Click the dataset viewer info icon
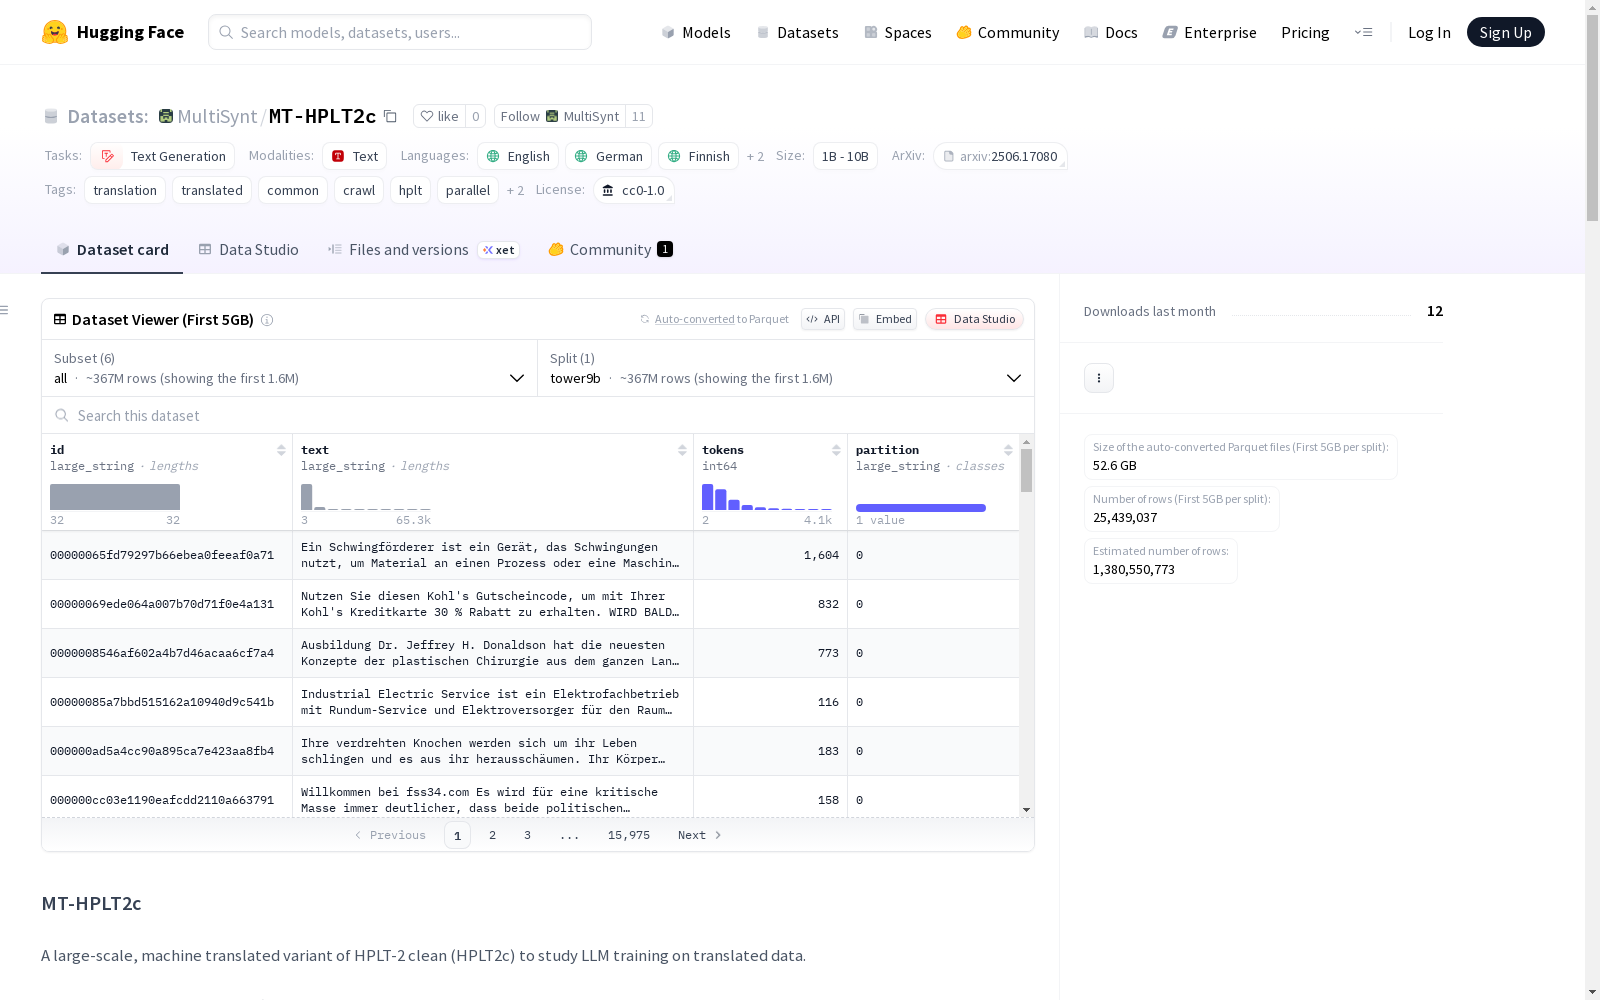The width and height of the screenshot is (1600, 1000). [x=267, y=320]
